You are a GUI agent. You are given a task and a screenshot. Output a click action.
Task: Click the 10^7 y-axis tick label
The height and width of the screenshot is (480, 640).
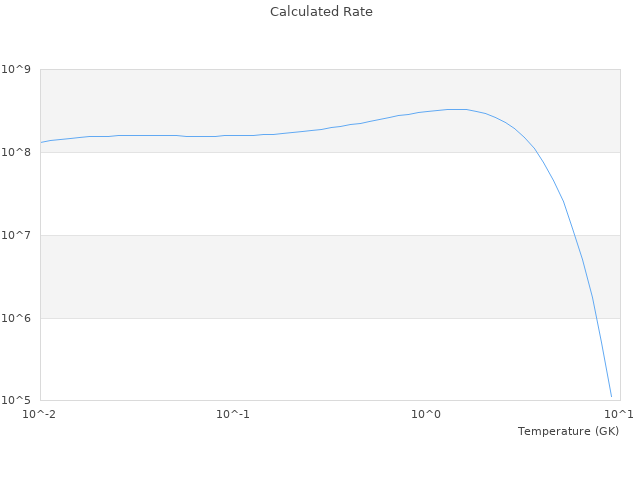point(18,235)
